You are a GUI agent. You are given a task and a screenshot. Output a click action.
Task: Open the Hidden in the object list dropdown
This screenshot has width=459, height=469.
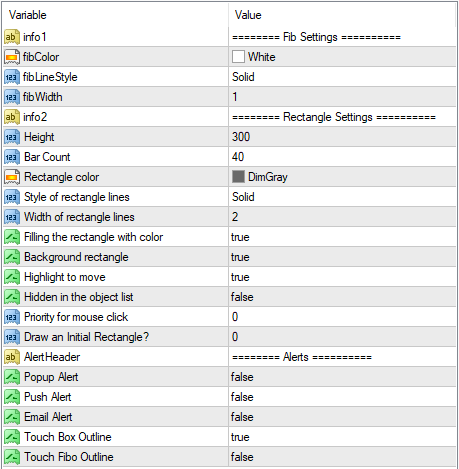[342, 297]
